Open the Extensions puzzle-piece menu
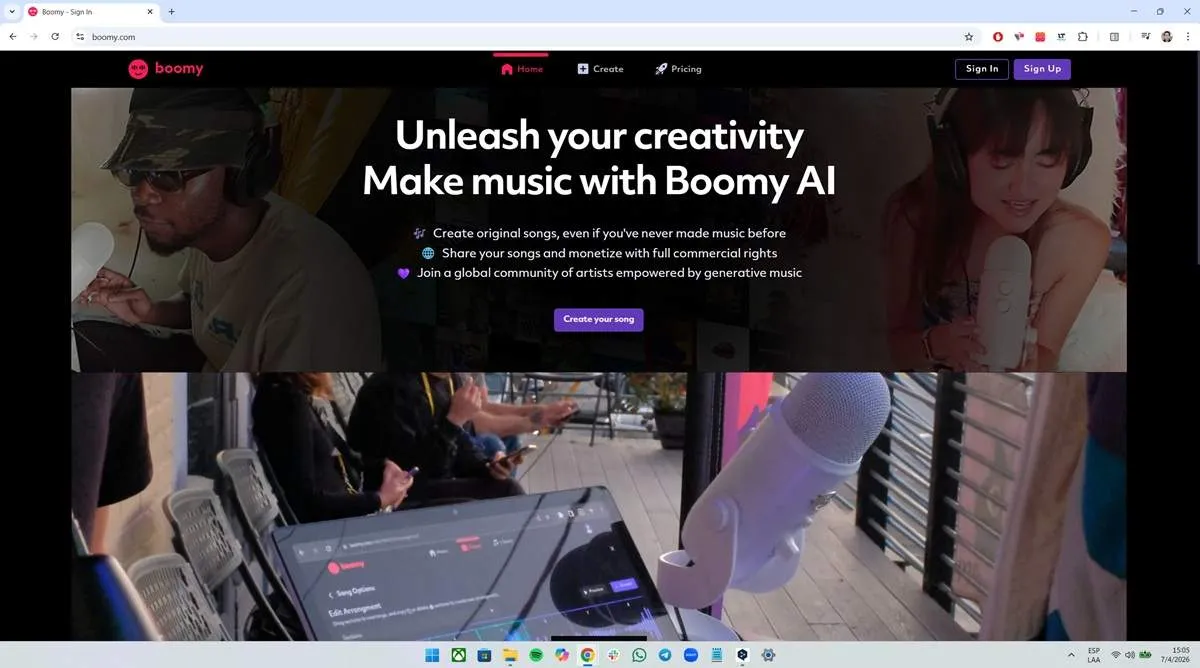1200x668 pixels. click(1082, 37)
